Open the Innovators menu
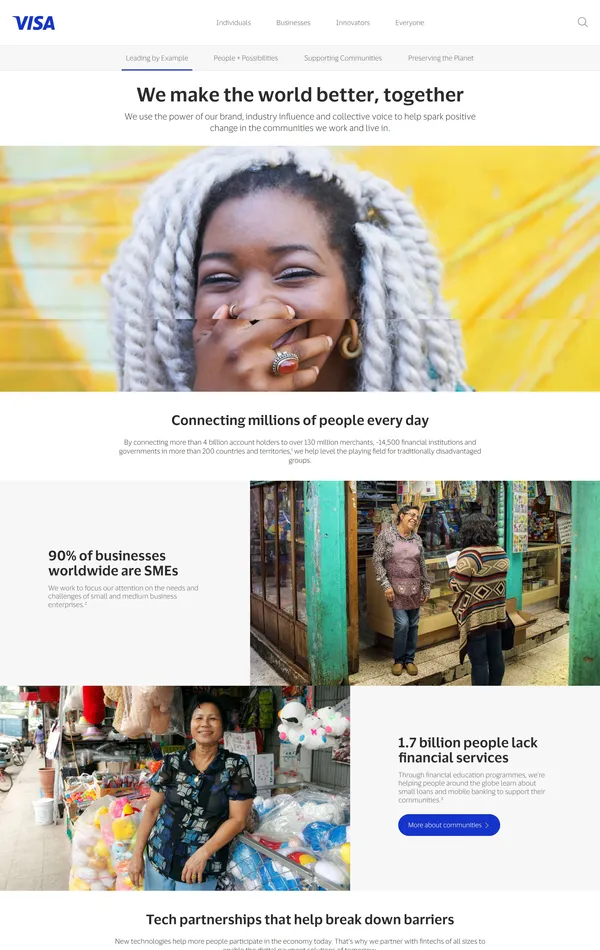 [x=353, y=22]
